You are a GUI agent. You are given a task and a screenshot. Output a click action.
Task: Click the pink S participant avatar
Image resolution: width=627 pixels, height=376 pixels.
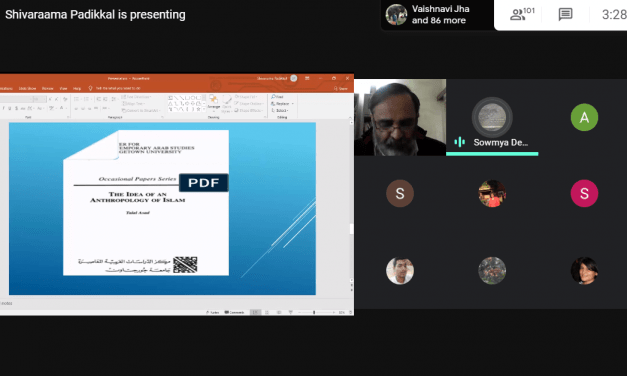click(x=584, y=194)
